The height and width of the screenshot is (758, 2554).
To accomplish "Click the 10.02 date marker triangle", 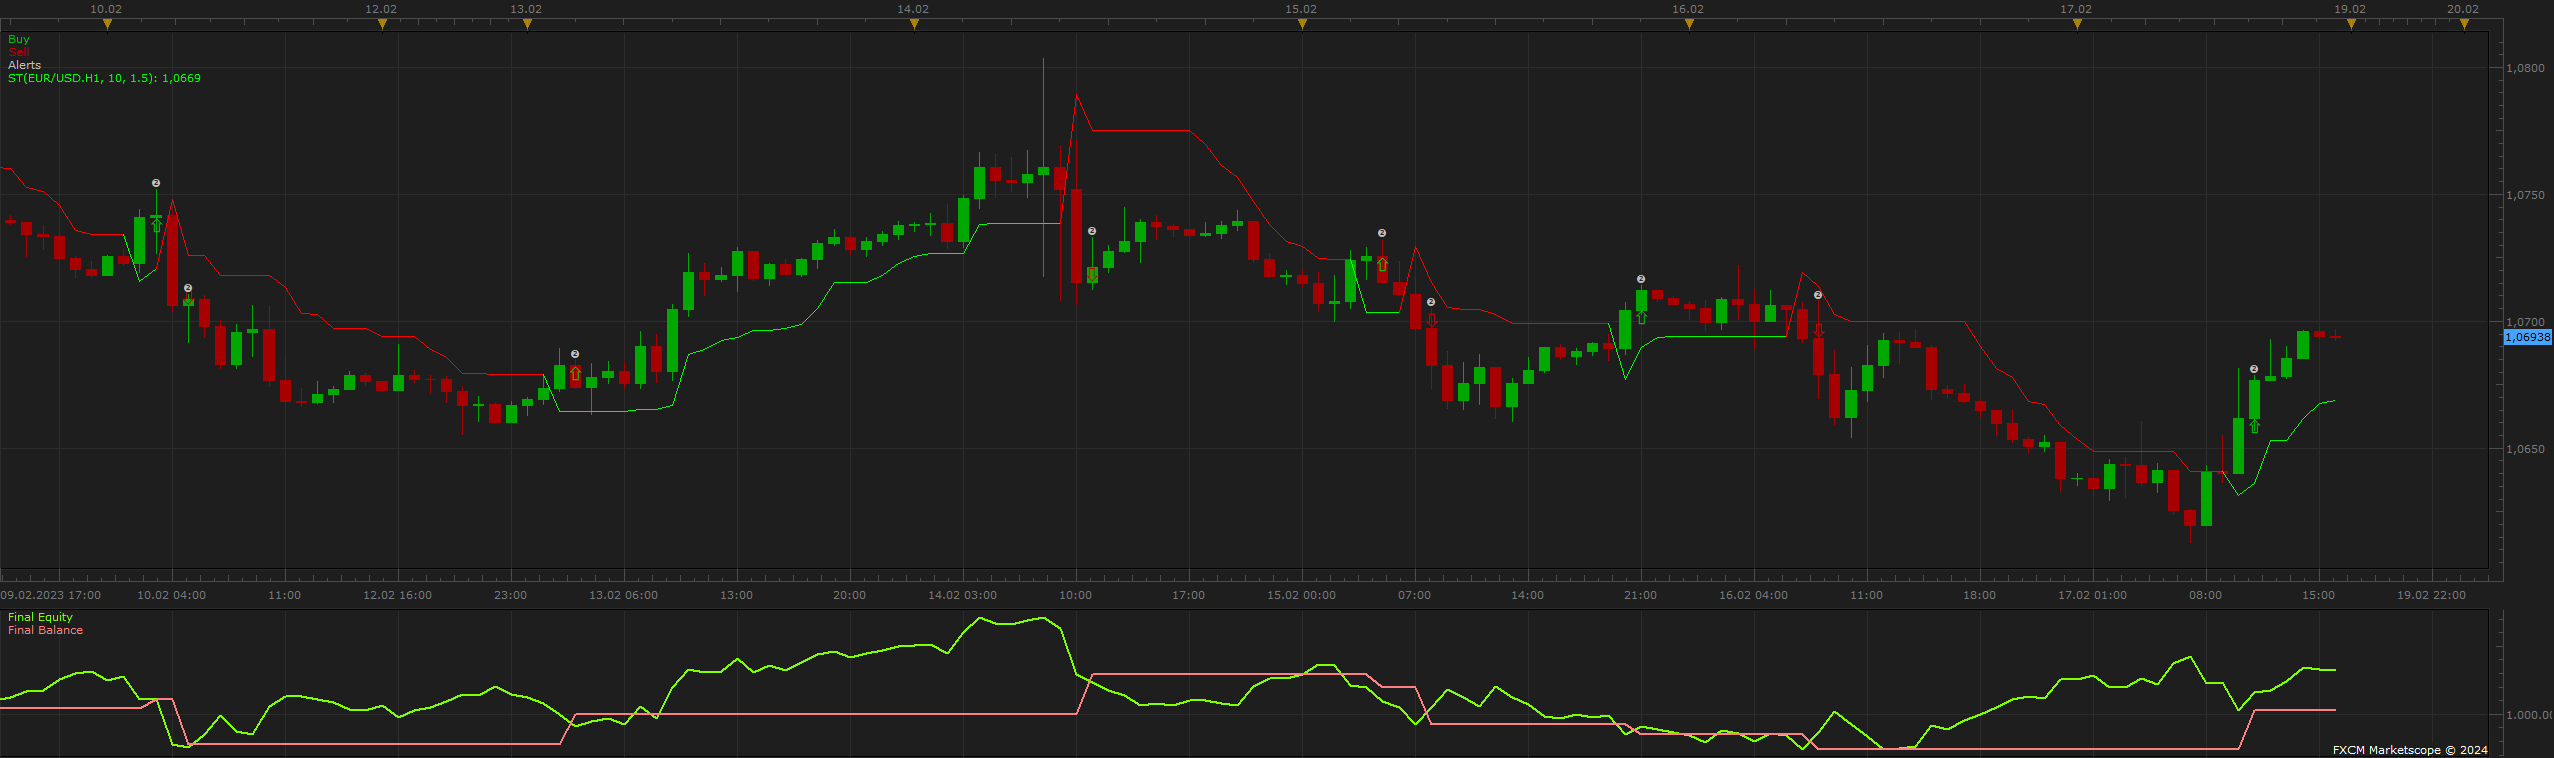I will [x=107, y=24].
